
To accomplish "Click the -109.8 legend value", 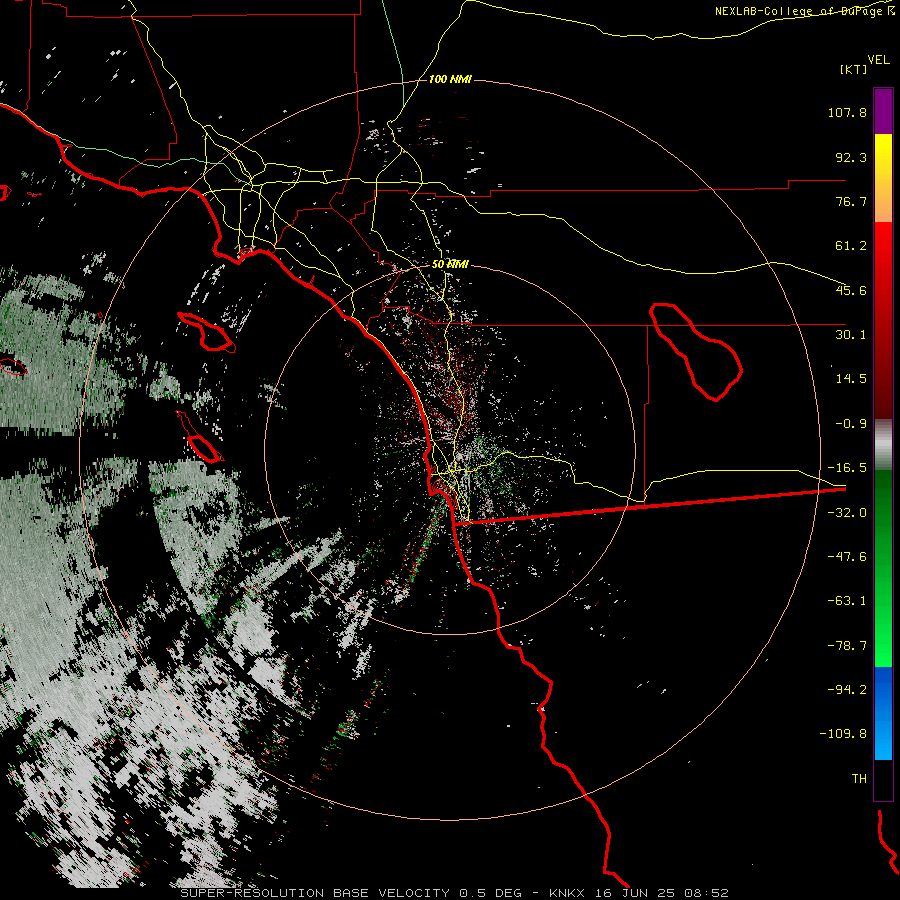I will coord(843,734).
